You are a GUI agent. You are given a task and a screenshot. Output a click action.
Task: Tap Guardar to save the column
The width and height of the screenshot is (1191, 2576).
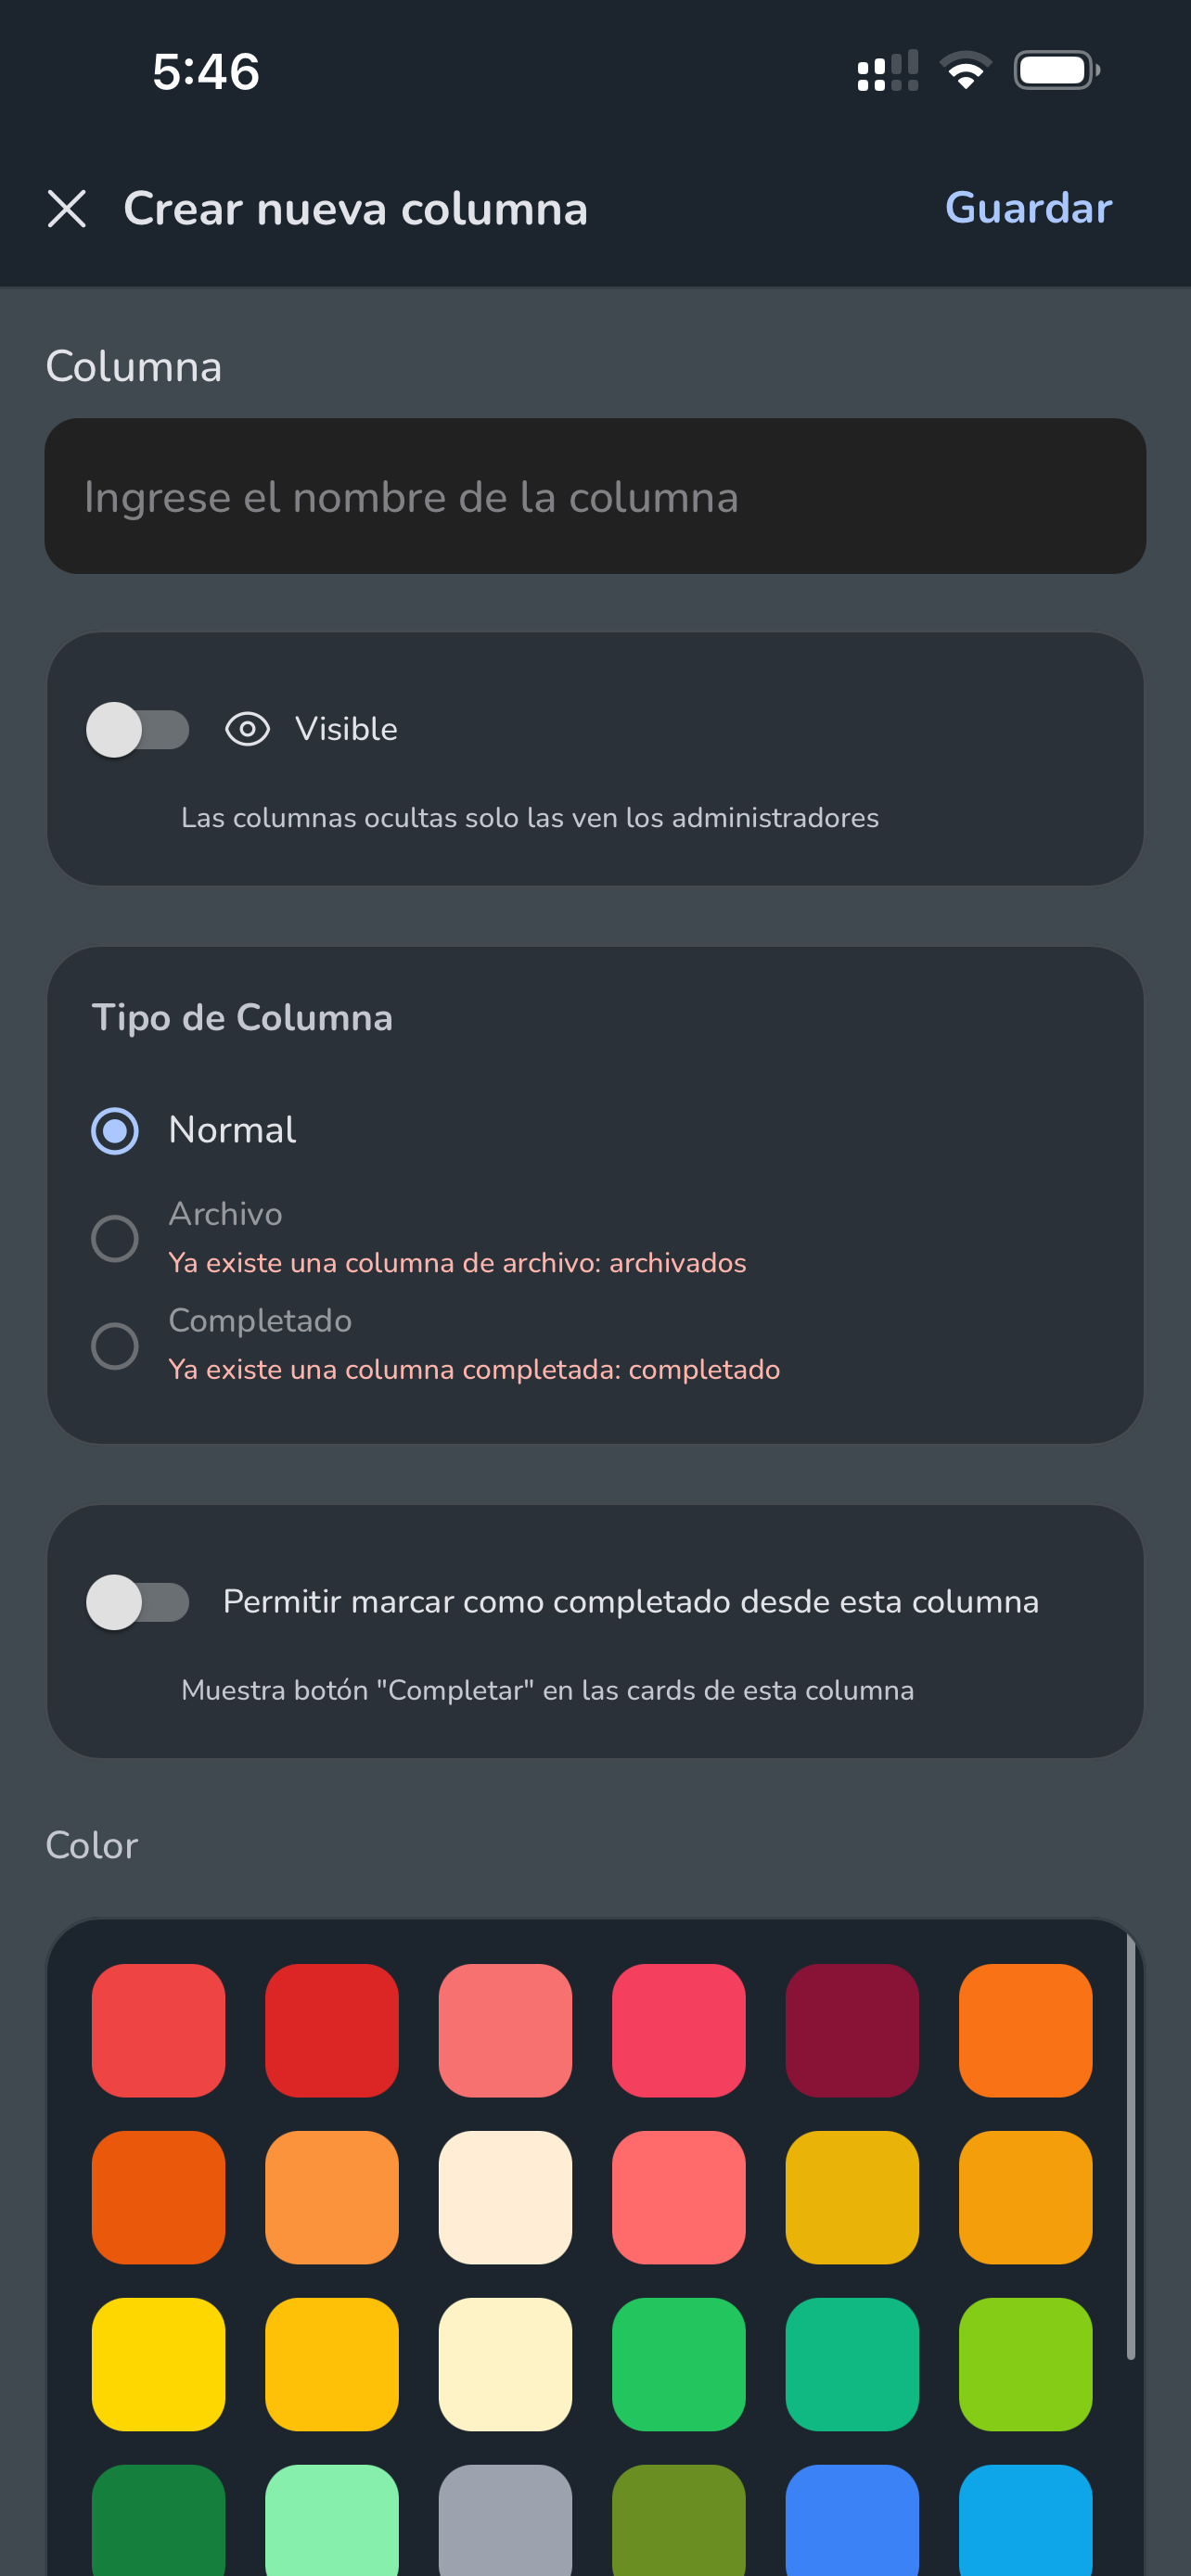pos(1028,208)
